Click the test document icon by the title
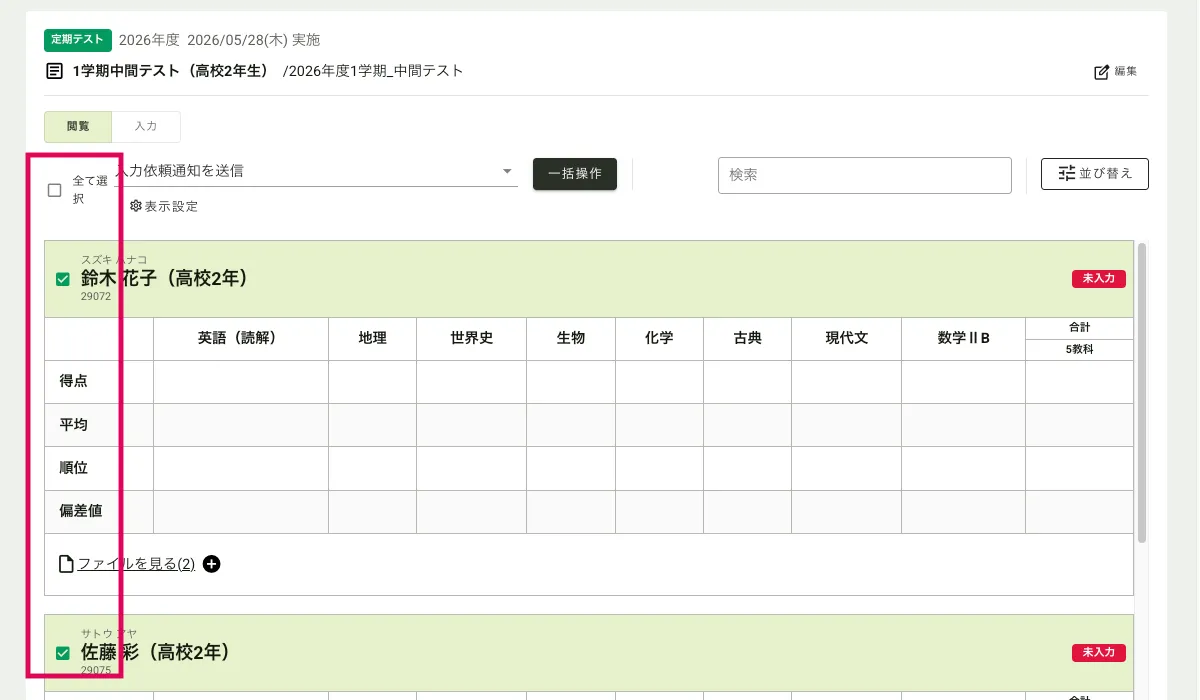The width and height of the screenshot is (1200, 700). point(54,71)
